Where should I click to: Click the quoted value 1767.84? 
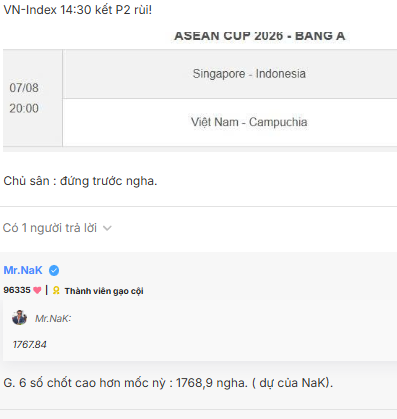(x=30, y=344)
